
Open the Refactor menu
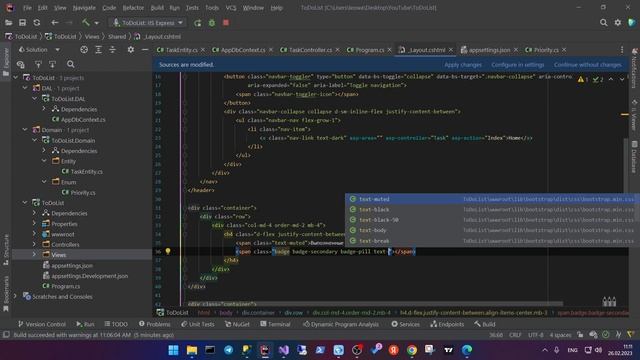(133, 8)
